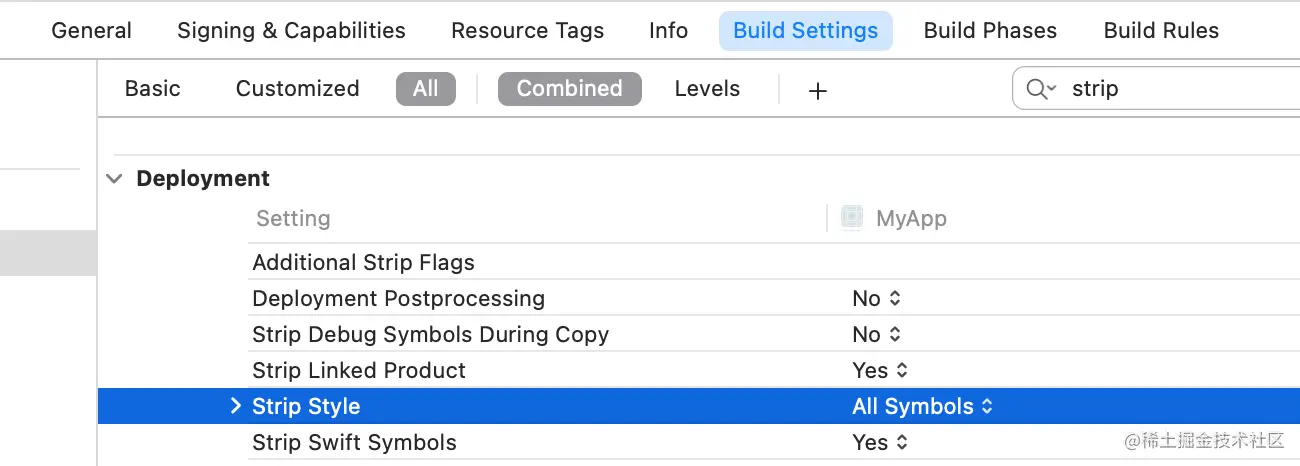This screenshot has width=1300, height=466.
Task: Open the Signing & Capabilities tab
Action: 291,31
